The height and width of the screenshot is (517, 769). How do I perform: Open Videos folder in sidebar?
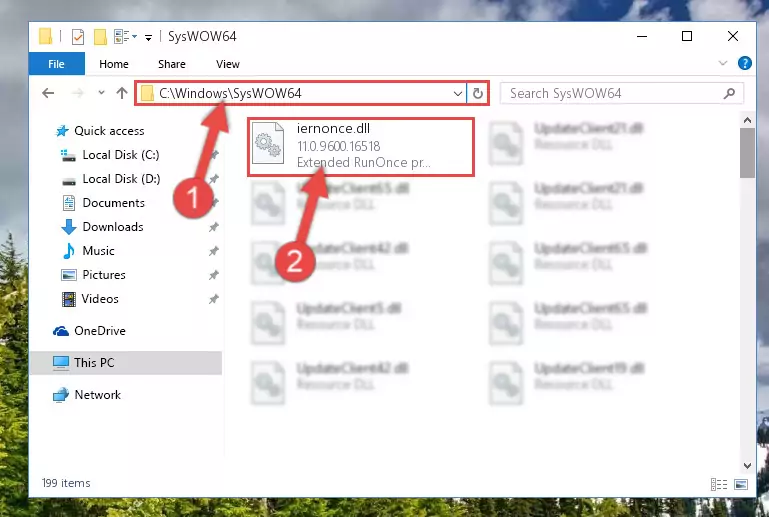click(100, 299)
